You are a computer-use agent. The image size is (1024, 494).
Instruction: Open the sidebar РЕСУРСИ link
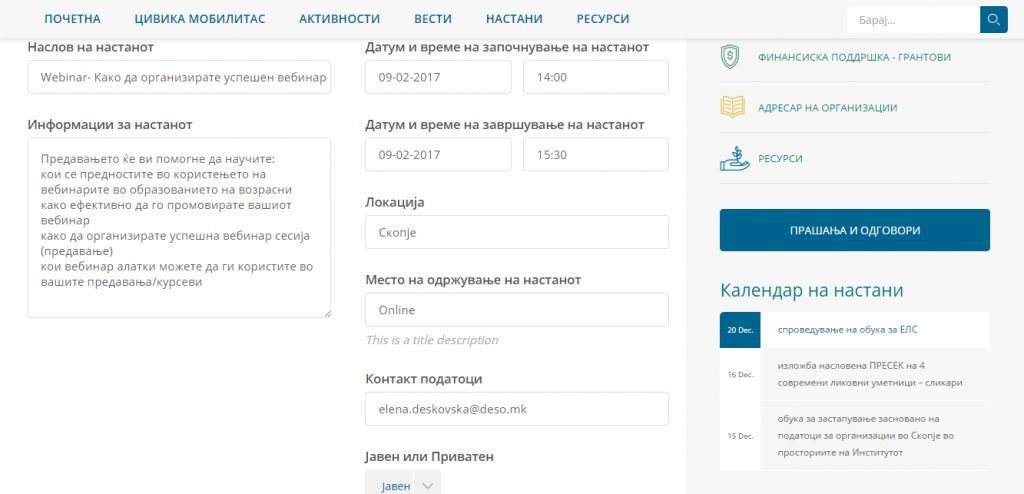(780, 158)
